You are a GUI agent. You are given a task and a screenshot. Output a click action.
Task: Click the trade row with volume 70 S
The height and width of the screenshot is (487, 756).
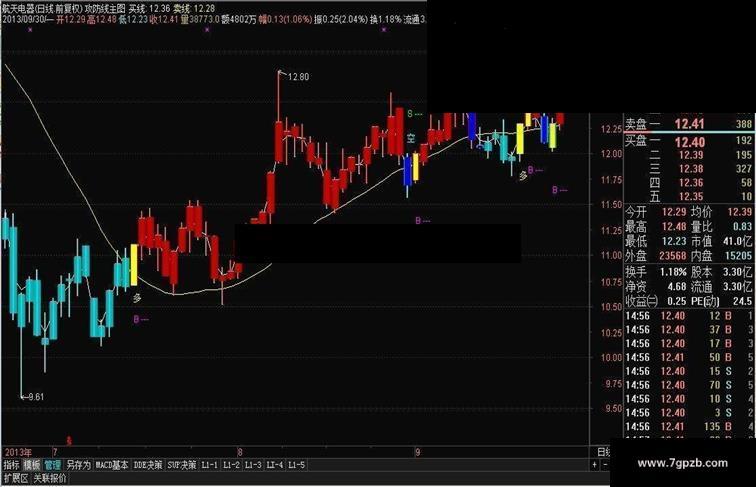688,385
